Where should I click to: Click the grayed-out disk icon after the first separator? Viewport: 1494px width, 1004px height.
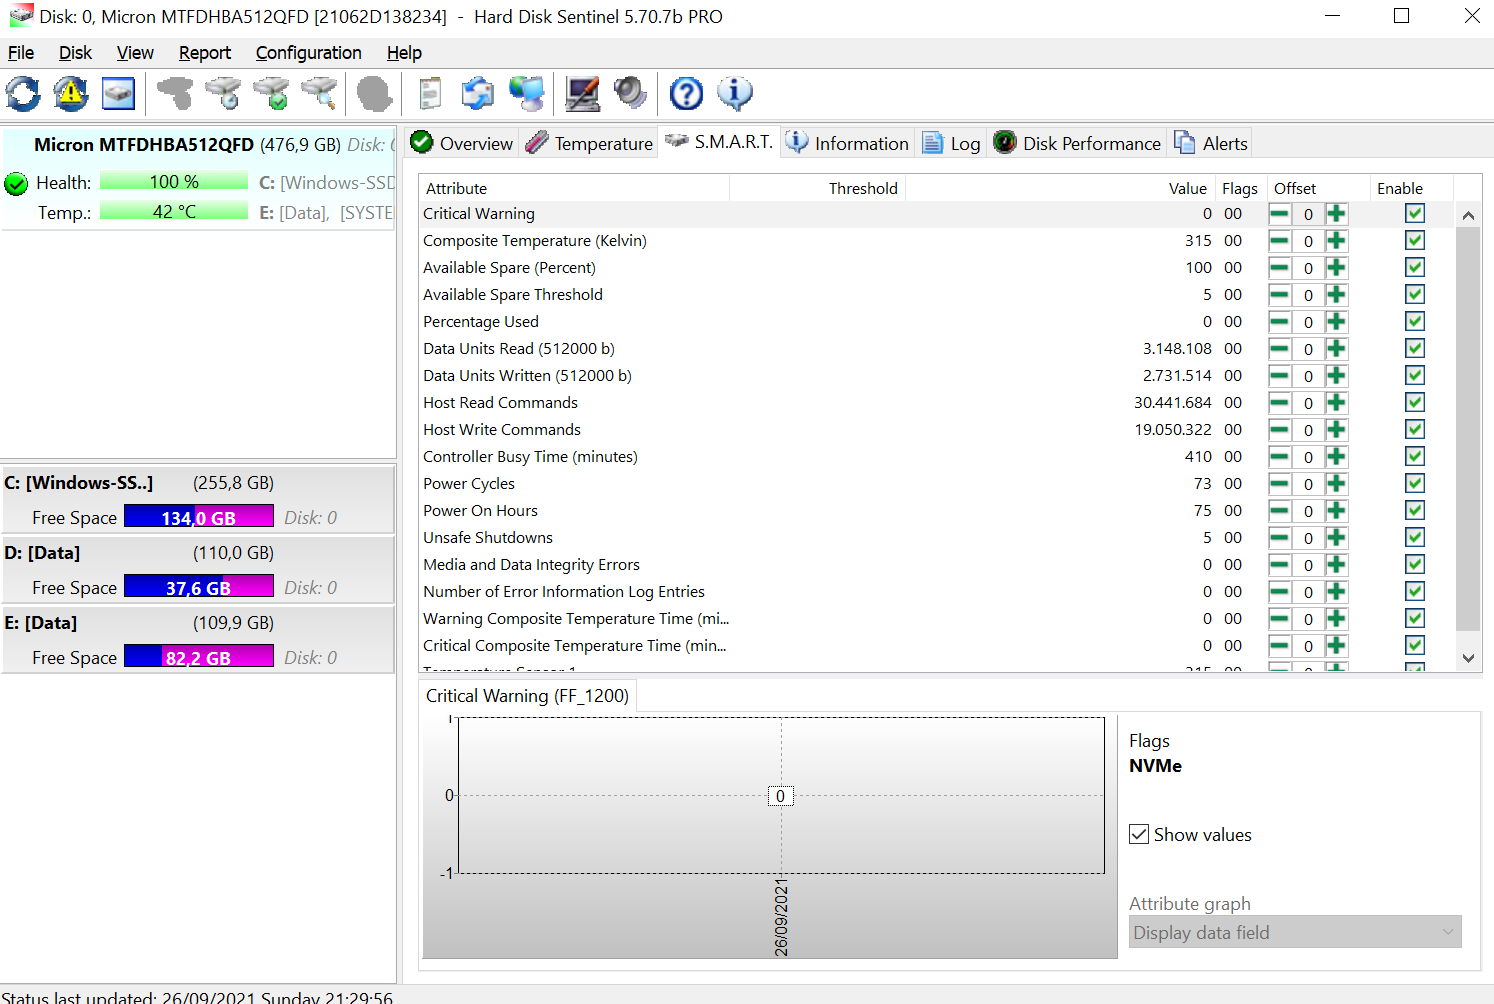(x=175, y=94)
